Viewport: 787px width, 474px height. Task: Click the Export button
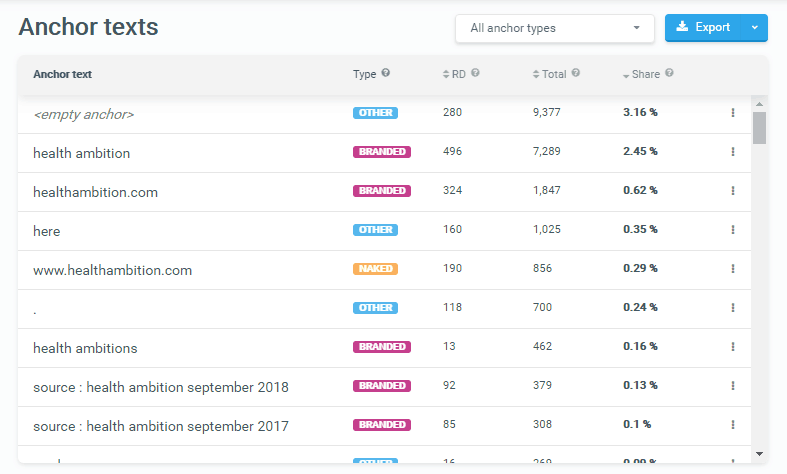point(704,28)
